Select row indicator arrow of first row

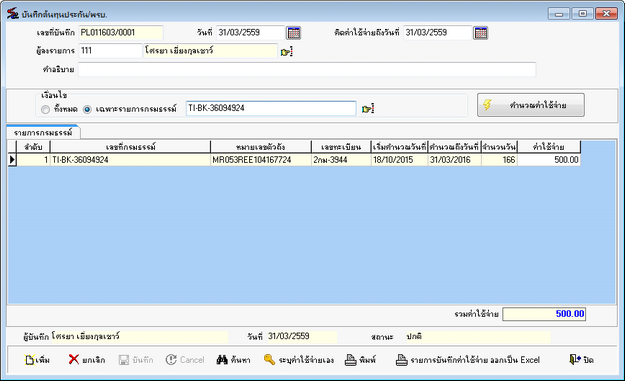pos(12,160)
